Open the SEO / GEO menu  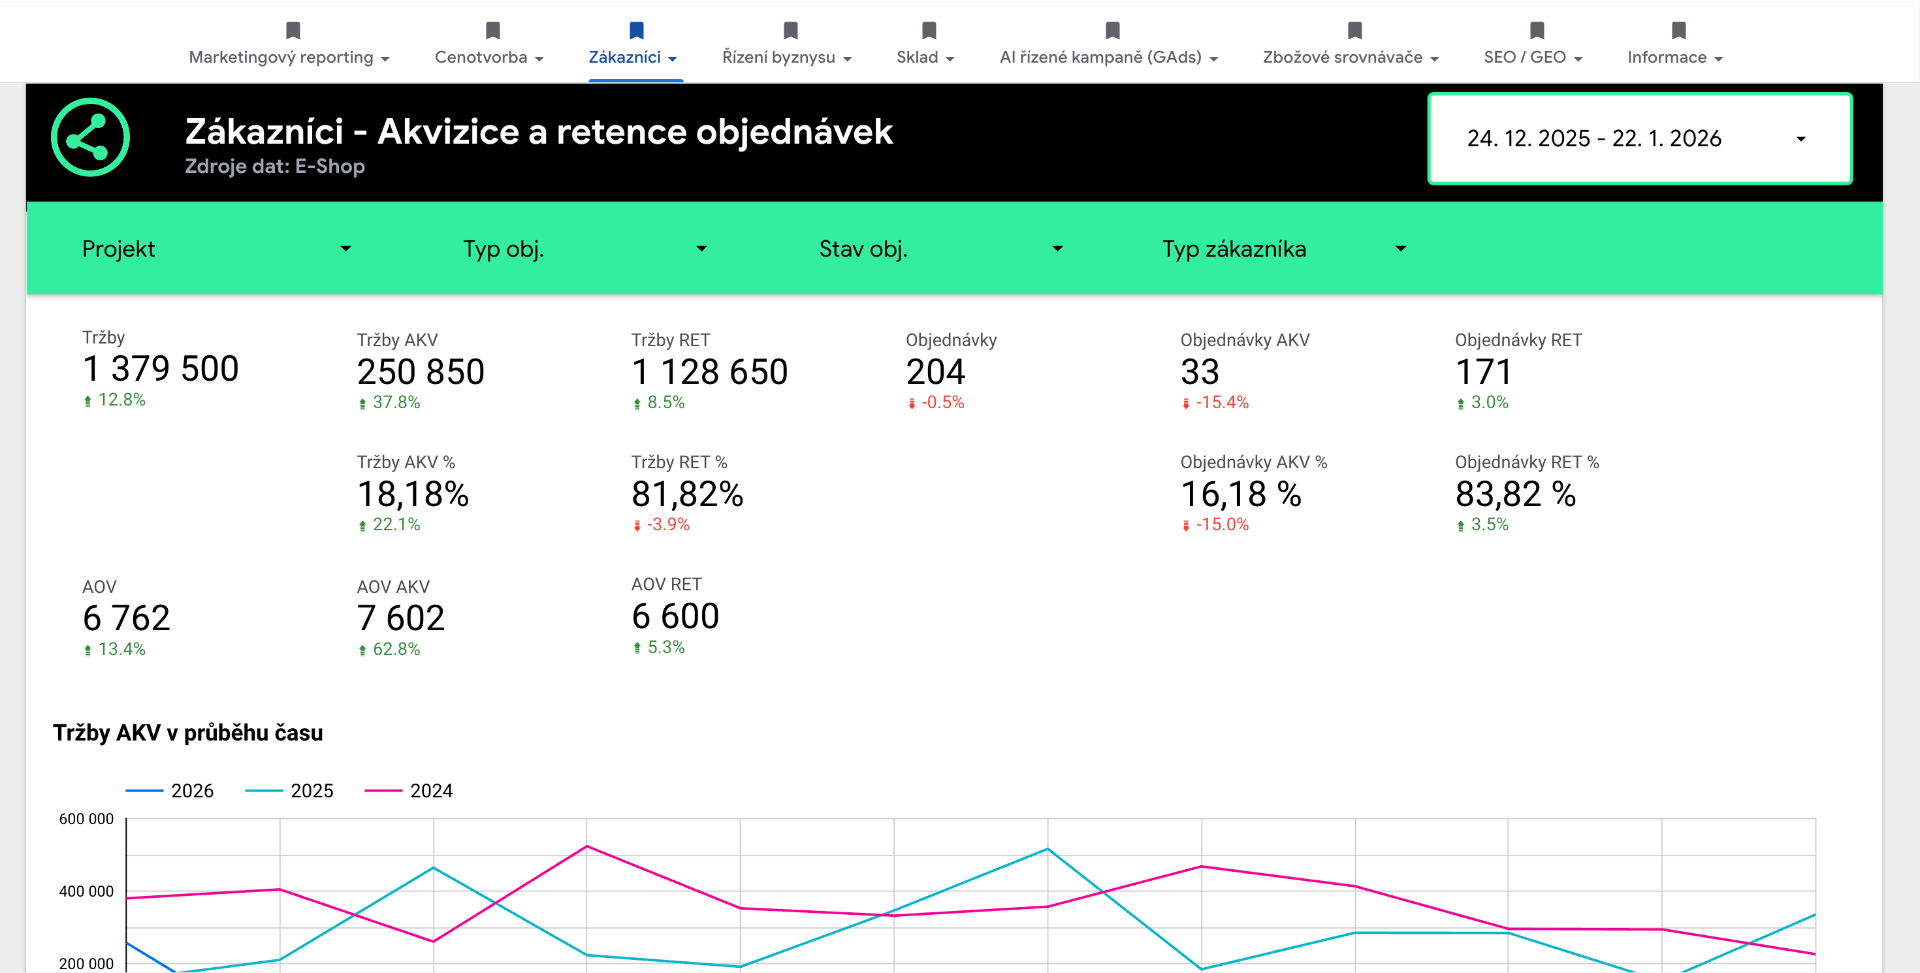coord(1533,57)
